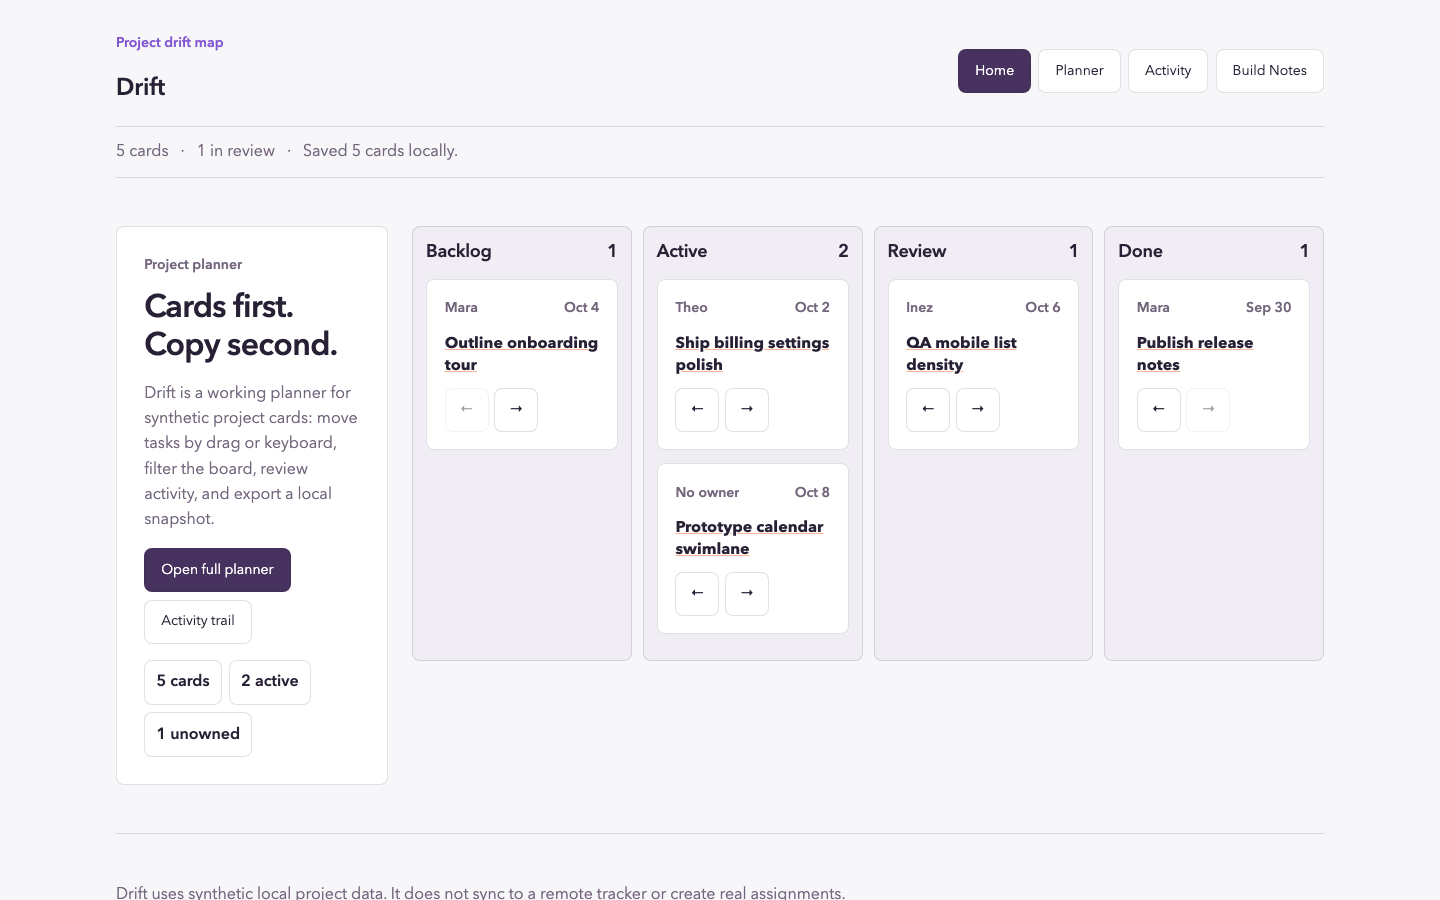Image resolution: width=1440 pixels, height=900 pixels.
Task: Click the Sep 30 due date
Action: pyautogui.click(x=1268, y=308)
